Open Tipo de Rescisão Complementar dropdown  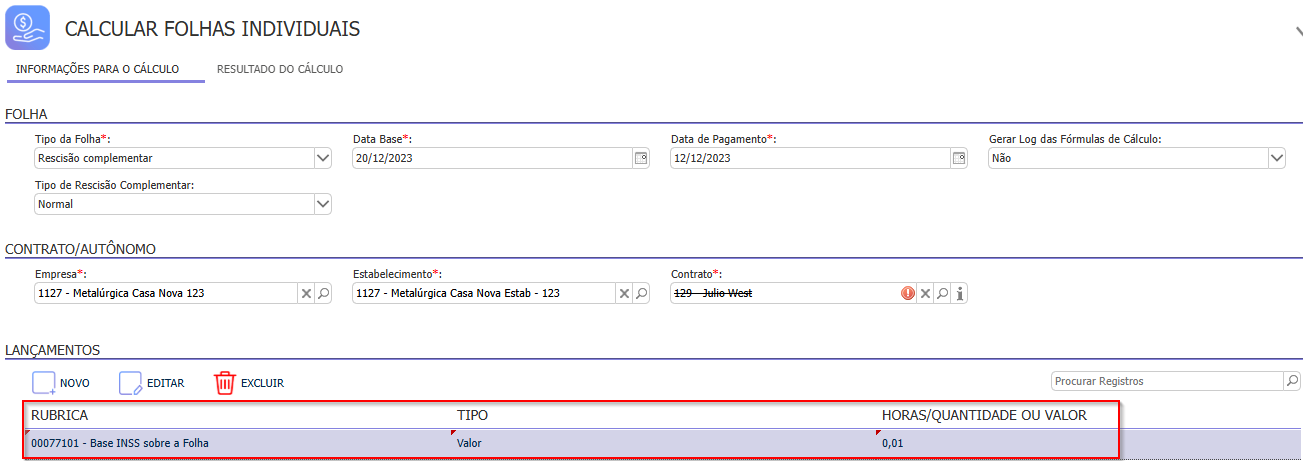[322, 204]
